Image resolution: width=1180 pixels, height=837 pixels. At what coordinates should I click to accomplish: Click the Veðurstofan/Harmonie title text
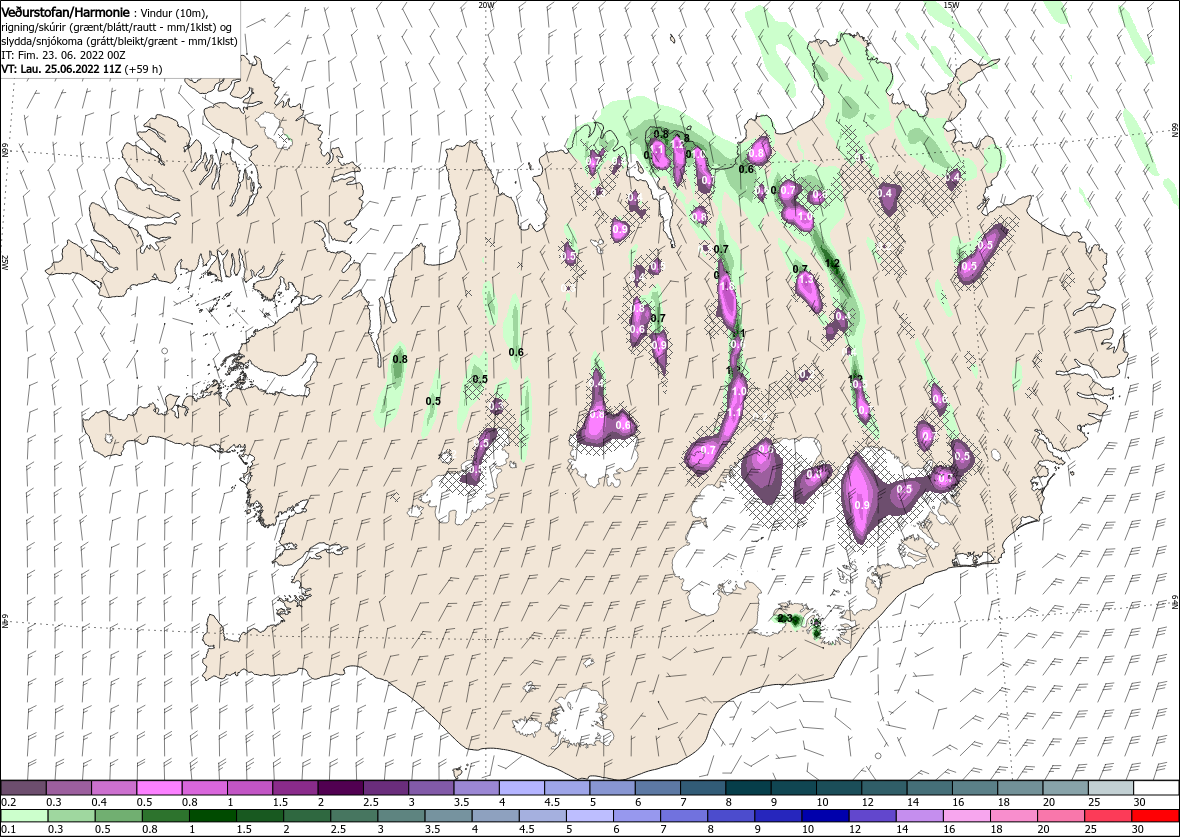[63, 14]
